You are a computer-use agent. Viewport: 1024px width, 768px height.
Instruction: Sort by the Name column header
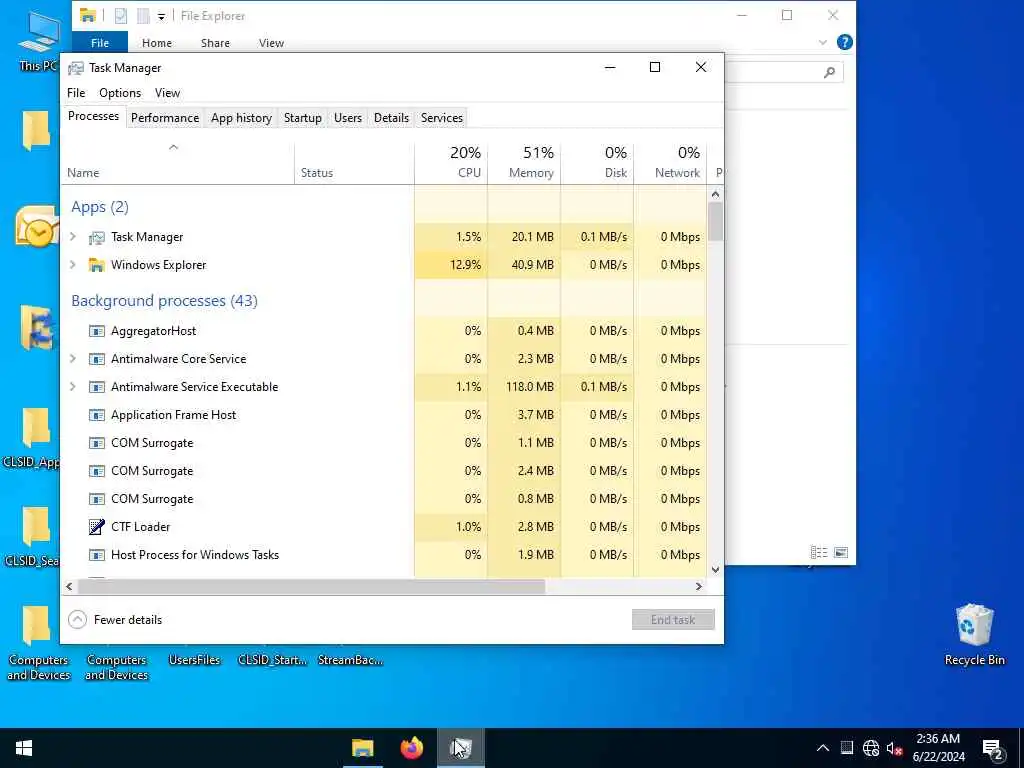(178, 163)
